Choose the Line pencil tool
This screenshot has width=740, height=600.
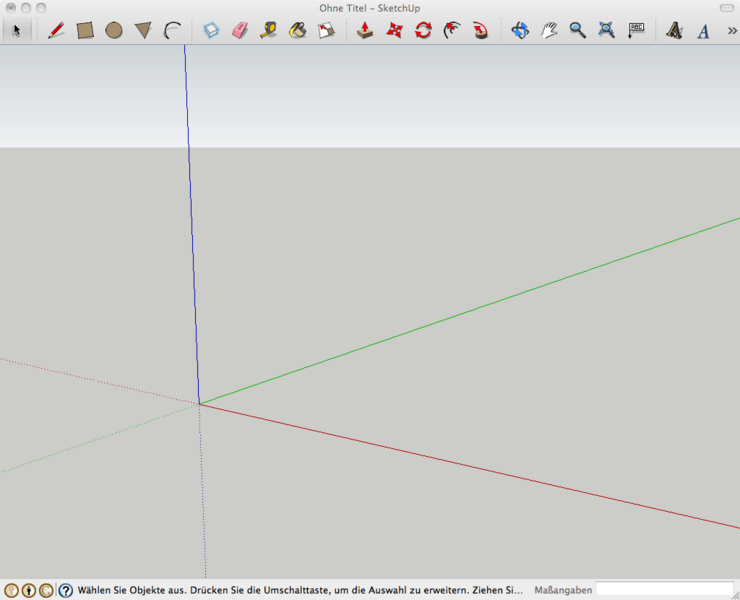point(56,30)
